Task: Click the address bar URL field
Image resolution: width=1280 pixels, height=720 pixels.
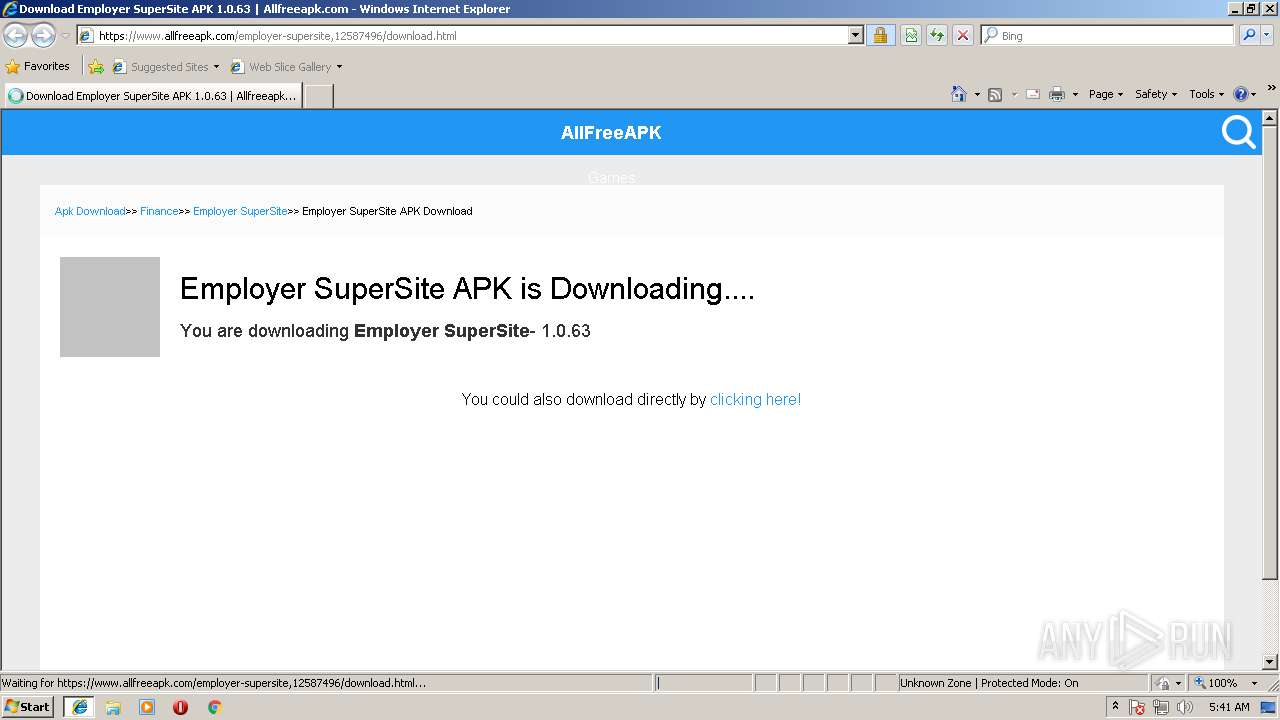Action: point(462,35)
